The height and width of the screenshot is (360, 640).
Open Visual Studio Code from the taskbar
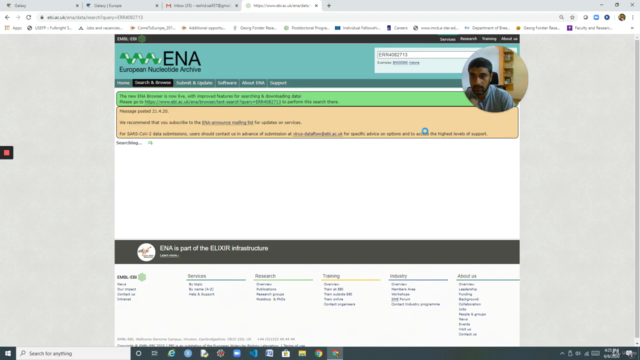click(x=253, y=353)
